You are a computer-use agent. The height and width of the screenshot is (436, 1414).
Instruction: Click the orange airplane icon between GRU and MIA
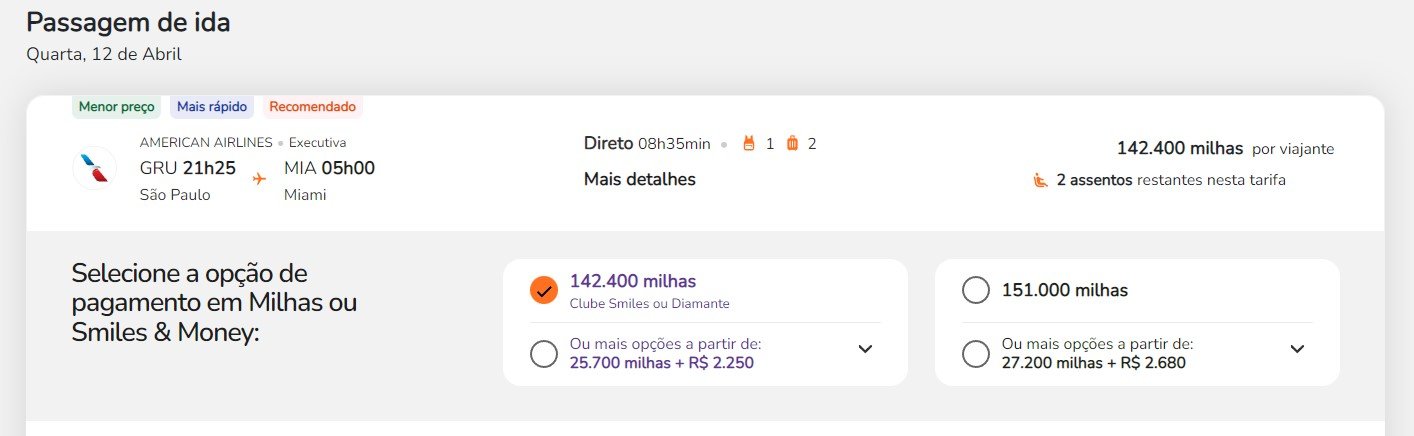[260, 179]
